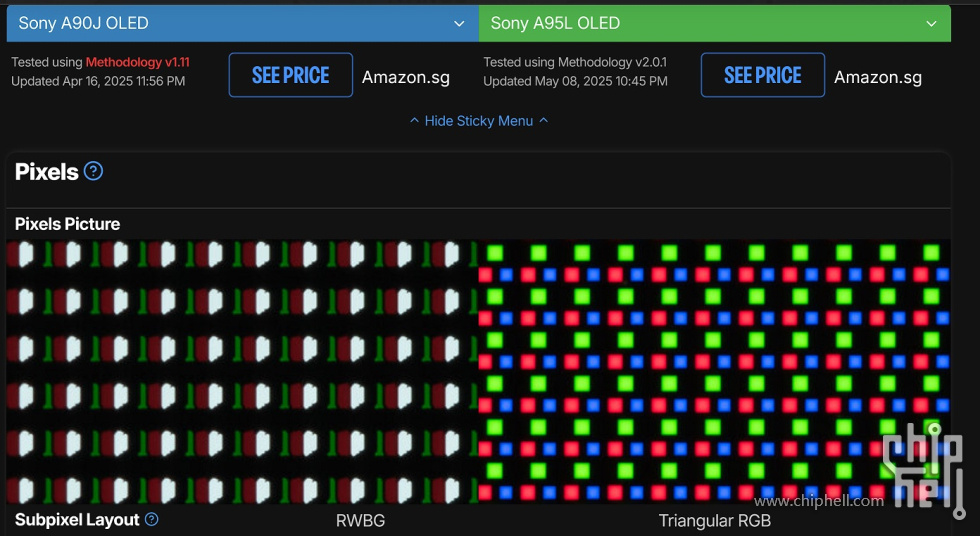Click the SEE PRICE button for Sony A95L
980x536 pixels.
(762, 75)
